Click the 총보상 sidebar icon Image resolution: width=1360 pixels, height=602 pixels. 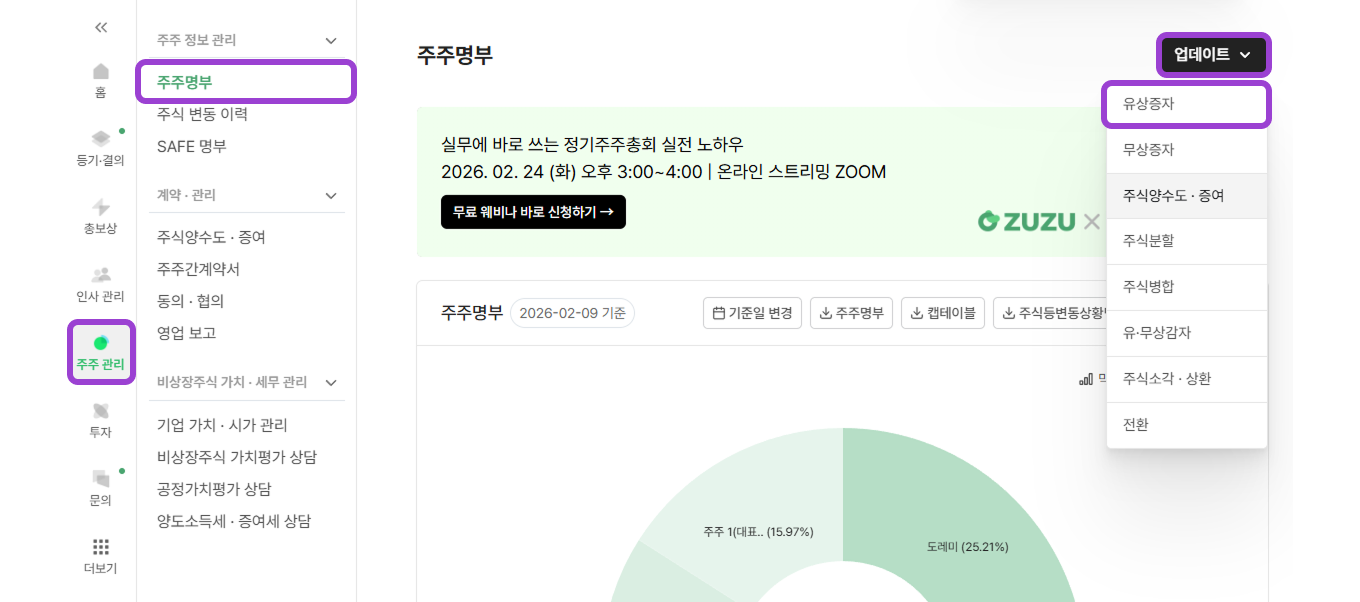(x=100, y=214)
